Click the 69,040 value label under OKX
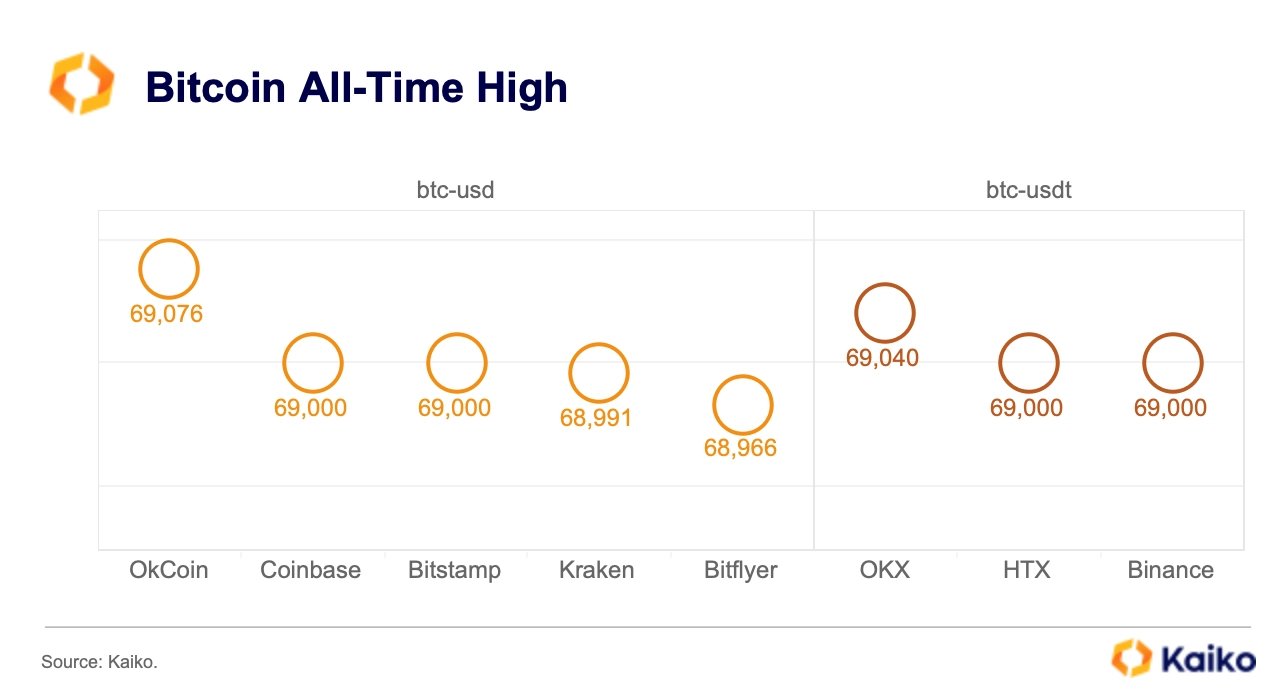This screenshot has width=1288, height=694. coord(882,358)
